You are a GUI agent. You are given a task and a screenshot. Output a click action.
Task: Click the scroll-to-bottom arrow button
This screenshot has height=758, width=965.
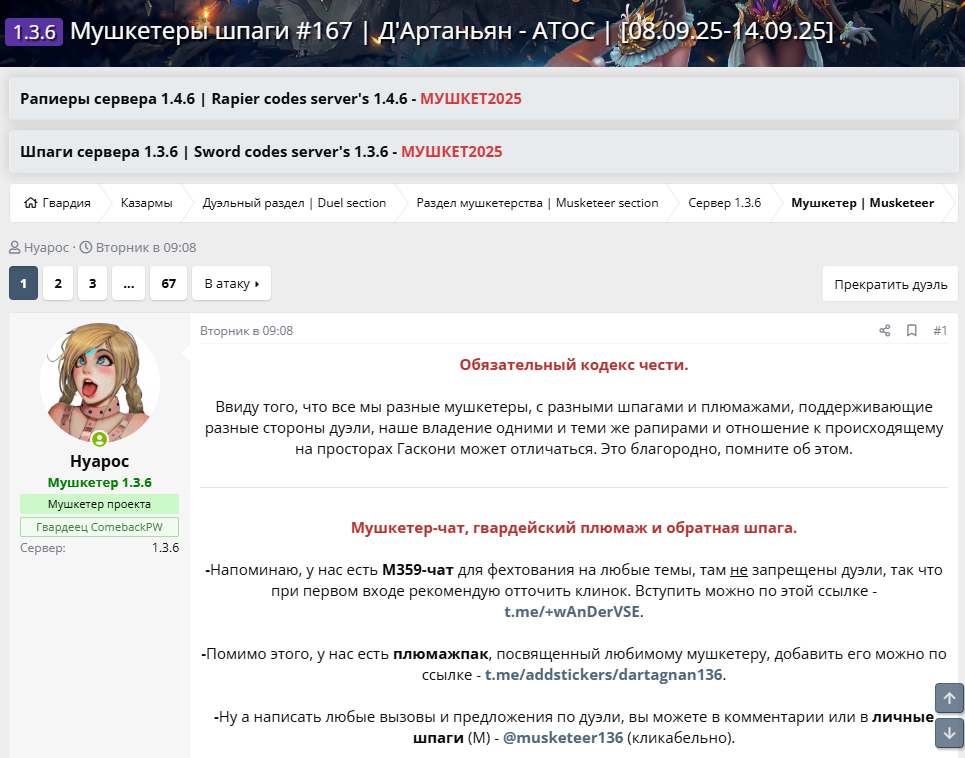(949, 733)
